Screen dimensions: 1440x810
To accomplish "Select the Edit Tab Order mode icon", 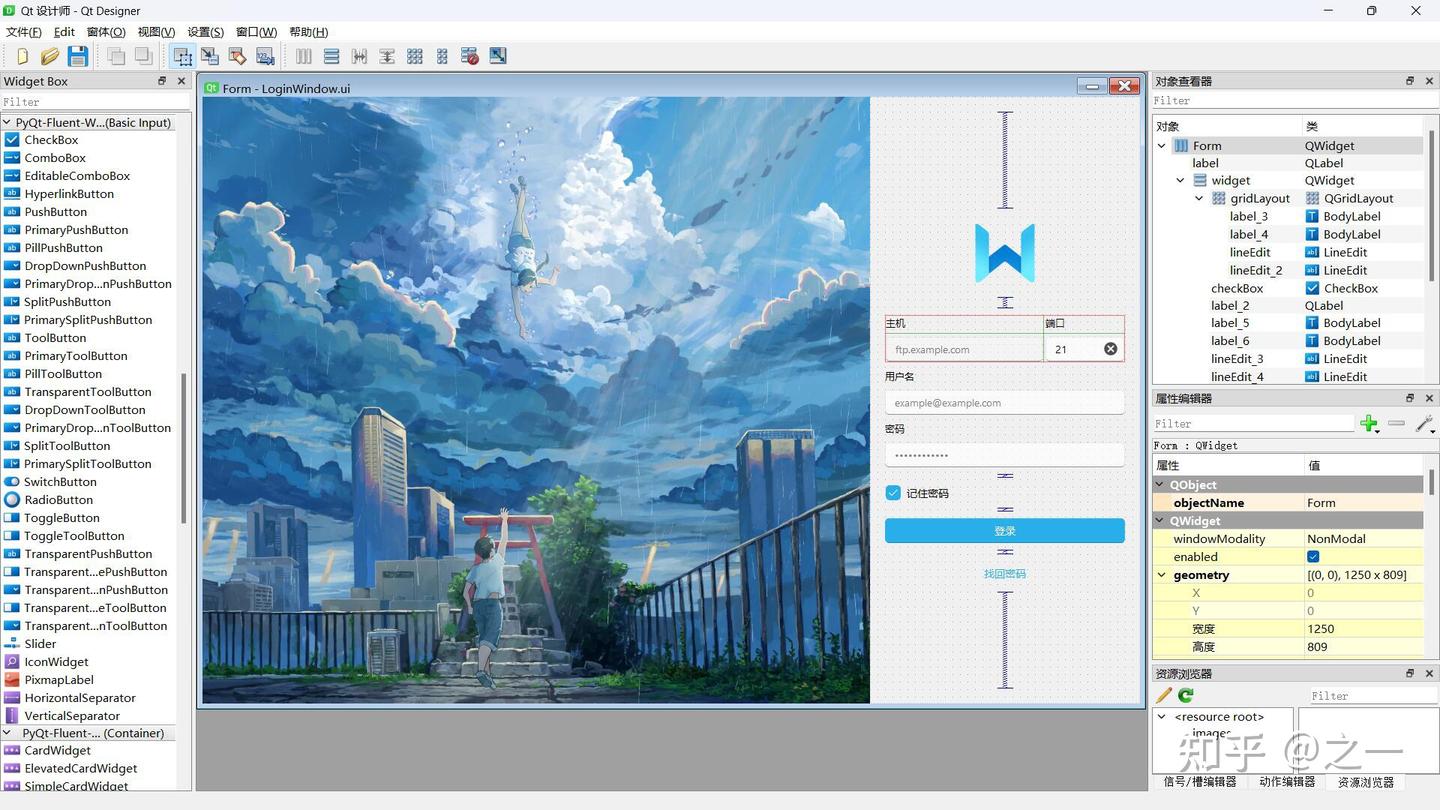I will click(x=264, y=56).
